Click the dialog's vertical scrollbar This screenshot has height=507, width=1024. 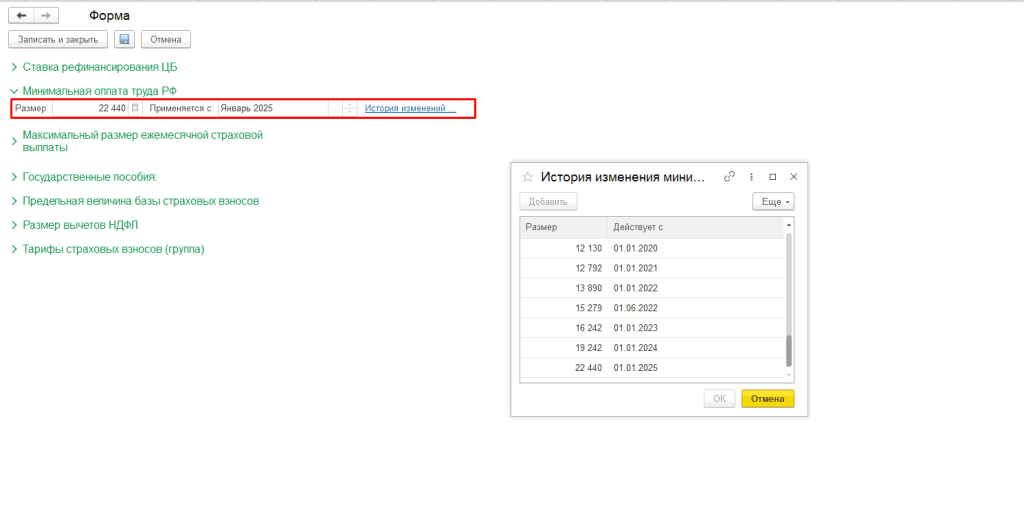[788, 351]
